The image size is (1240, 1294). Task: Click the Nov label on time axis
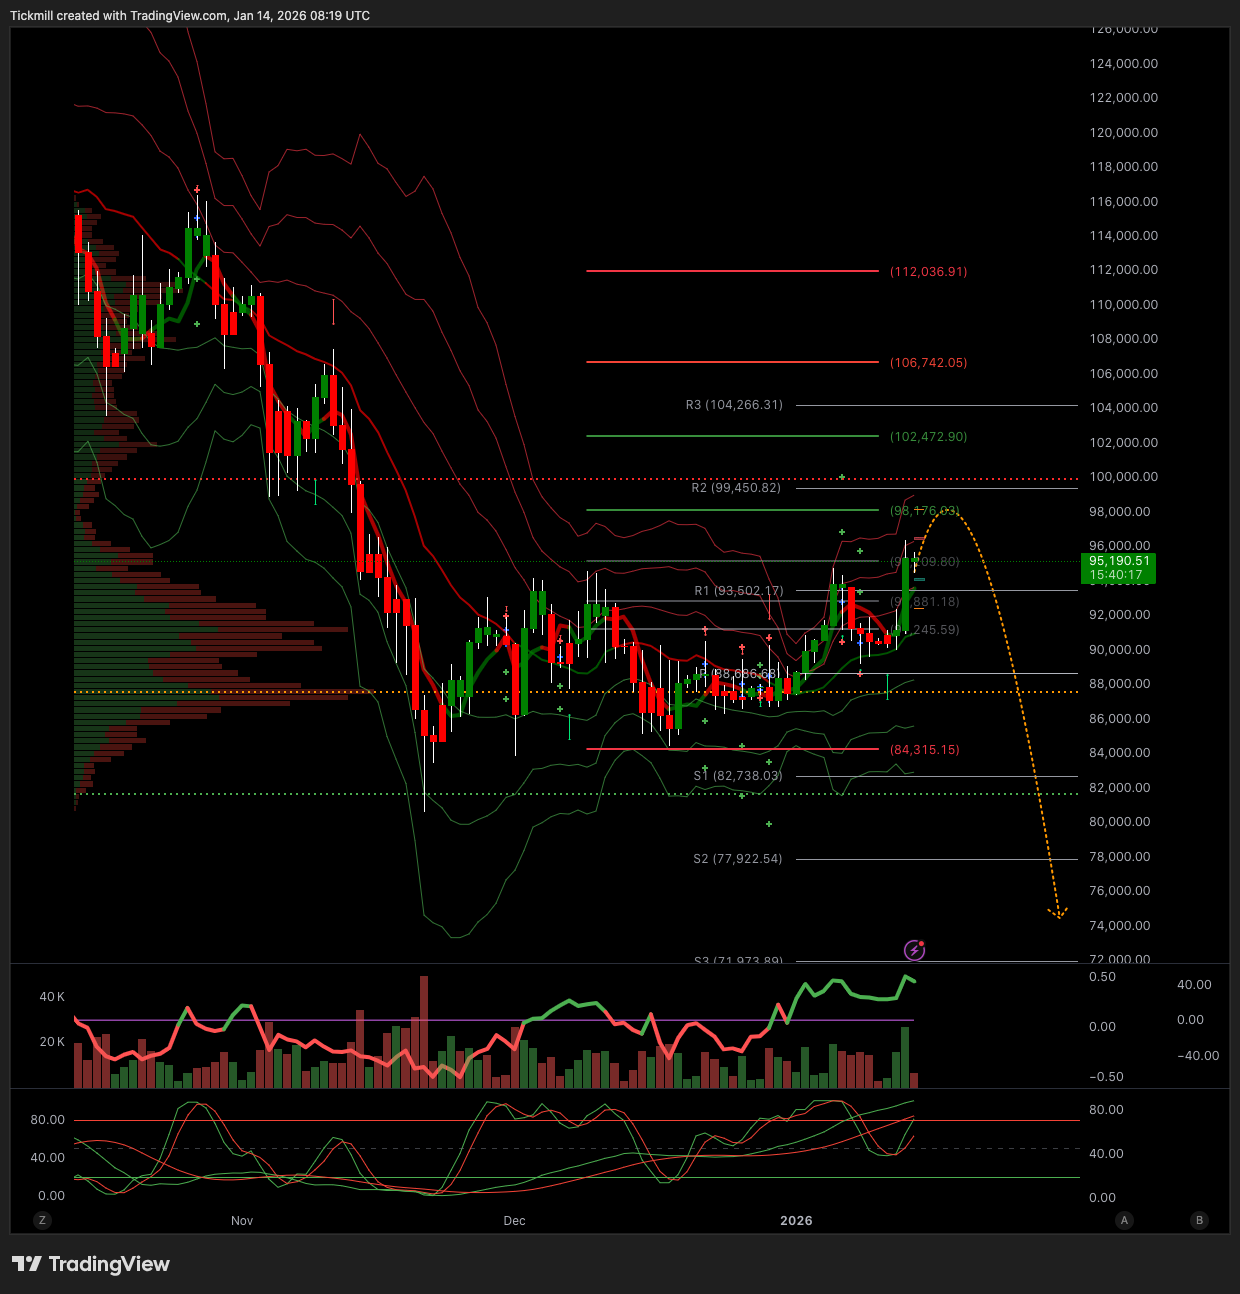pyautogui.click(x=242, y=1220)
